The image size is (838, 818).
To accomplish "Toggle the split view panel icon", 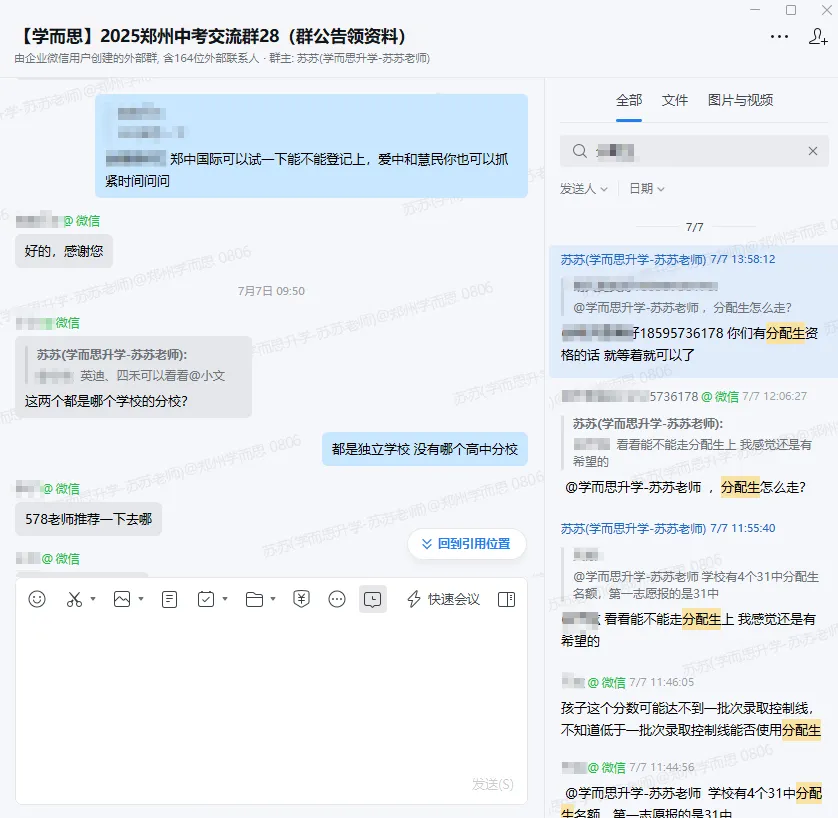I will (505, 599).
